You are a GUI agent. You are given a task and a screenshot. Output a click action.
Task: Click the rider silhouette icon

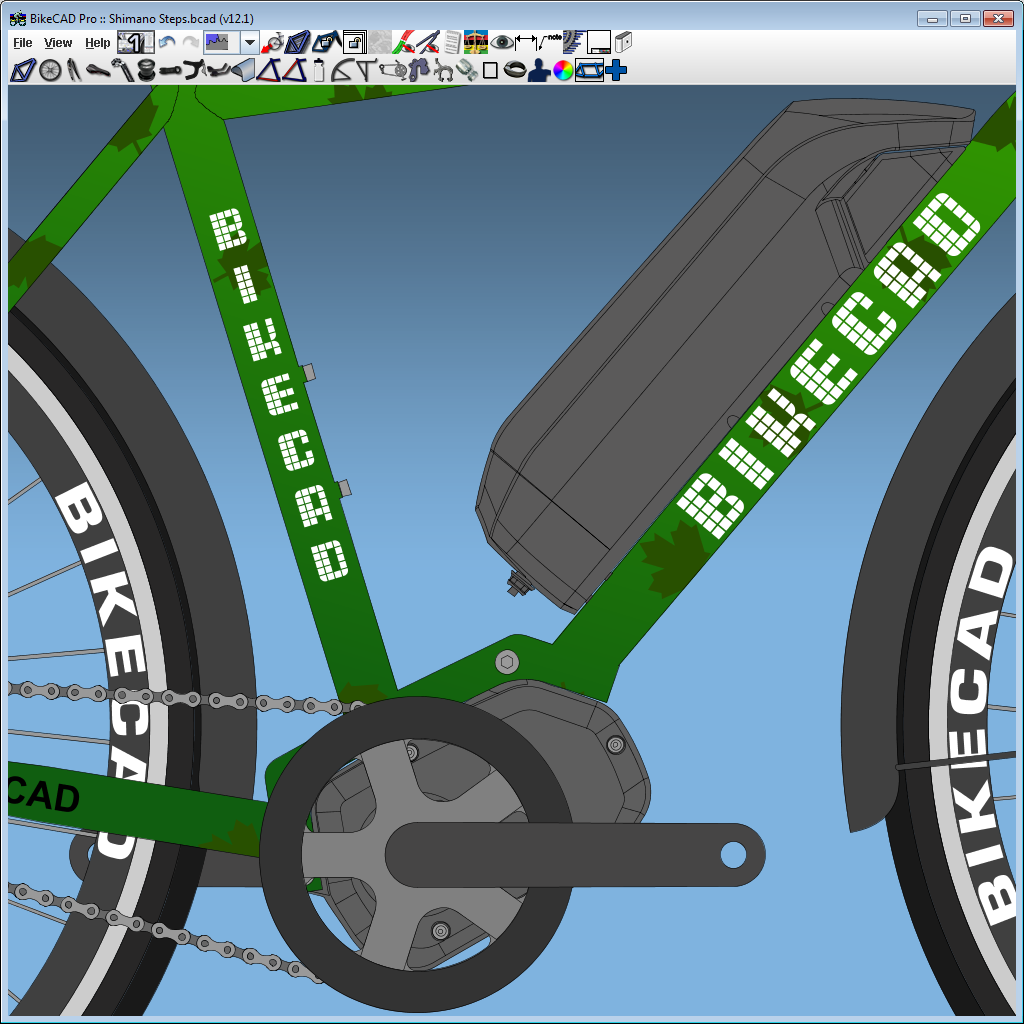click(x=539, y=70)
